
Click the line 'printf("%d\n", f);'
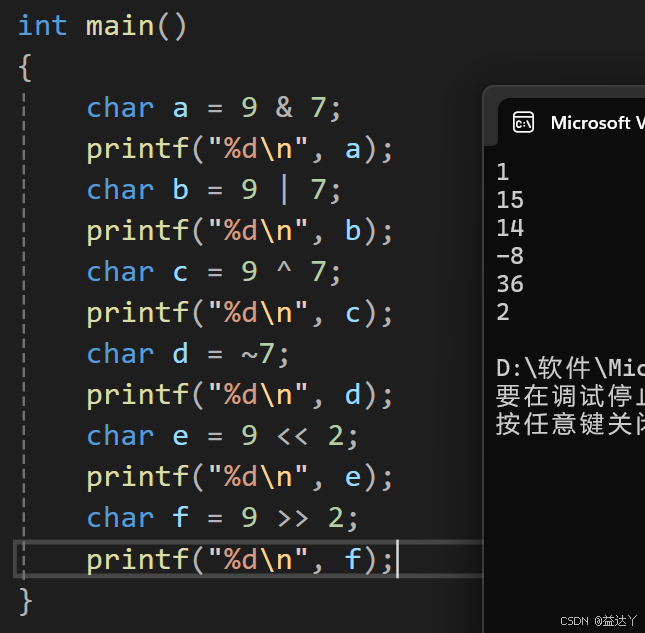[x=240, y=559]
